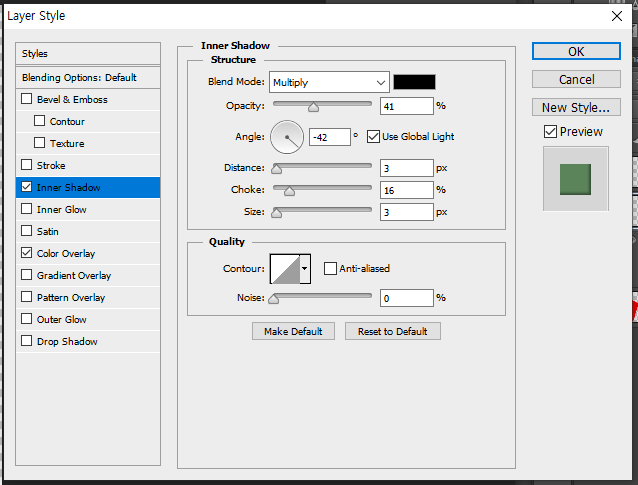Screen dimensions: 638x485
Task: Turn on the Satin checkbox
Action: coord(26,231)
